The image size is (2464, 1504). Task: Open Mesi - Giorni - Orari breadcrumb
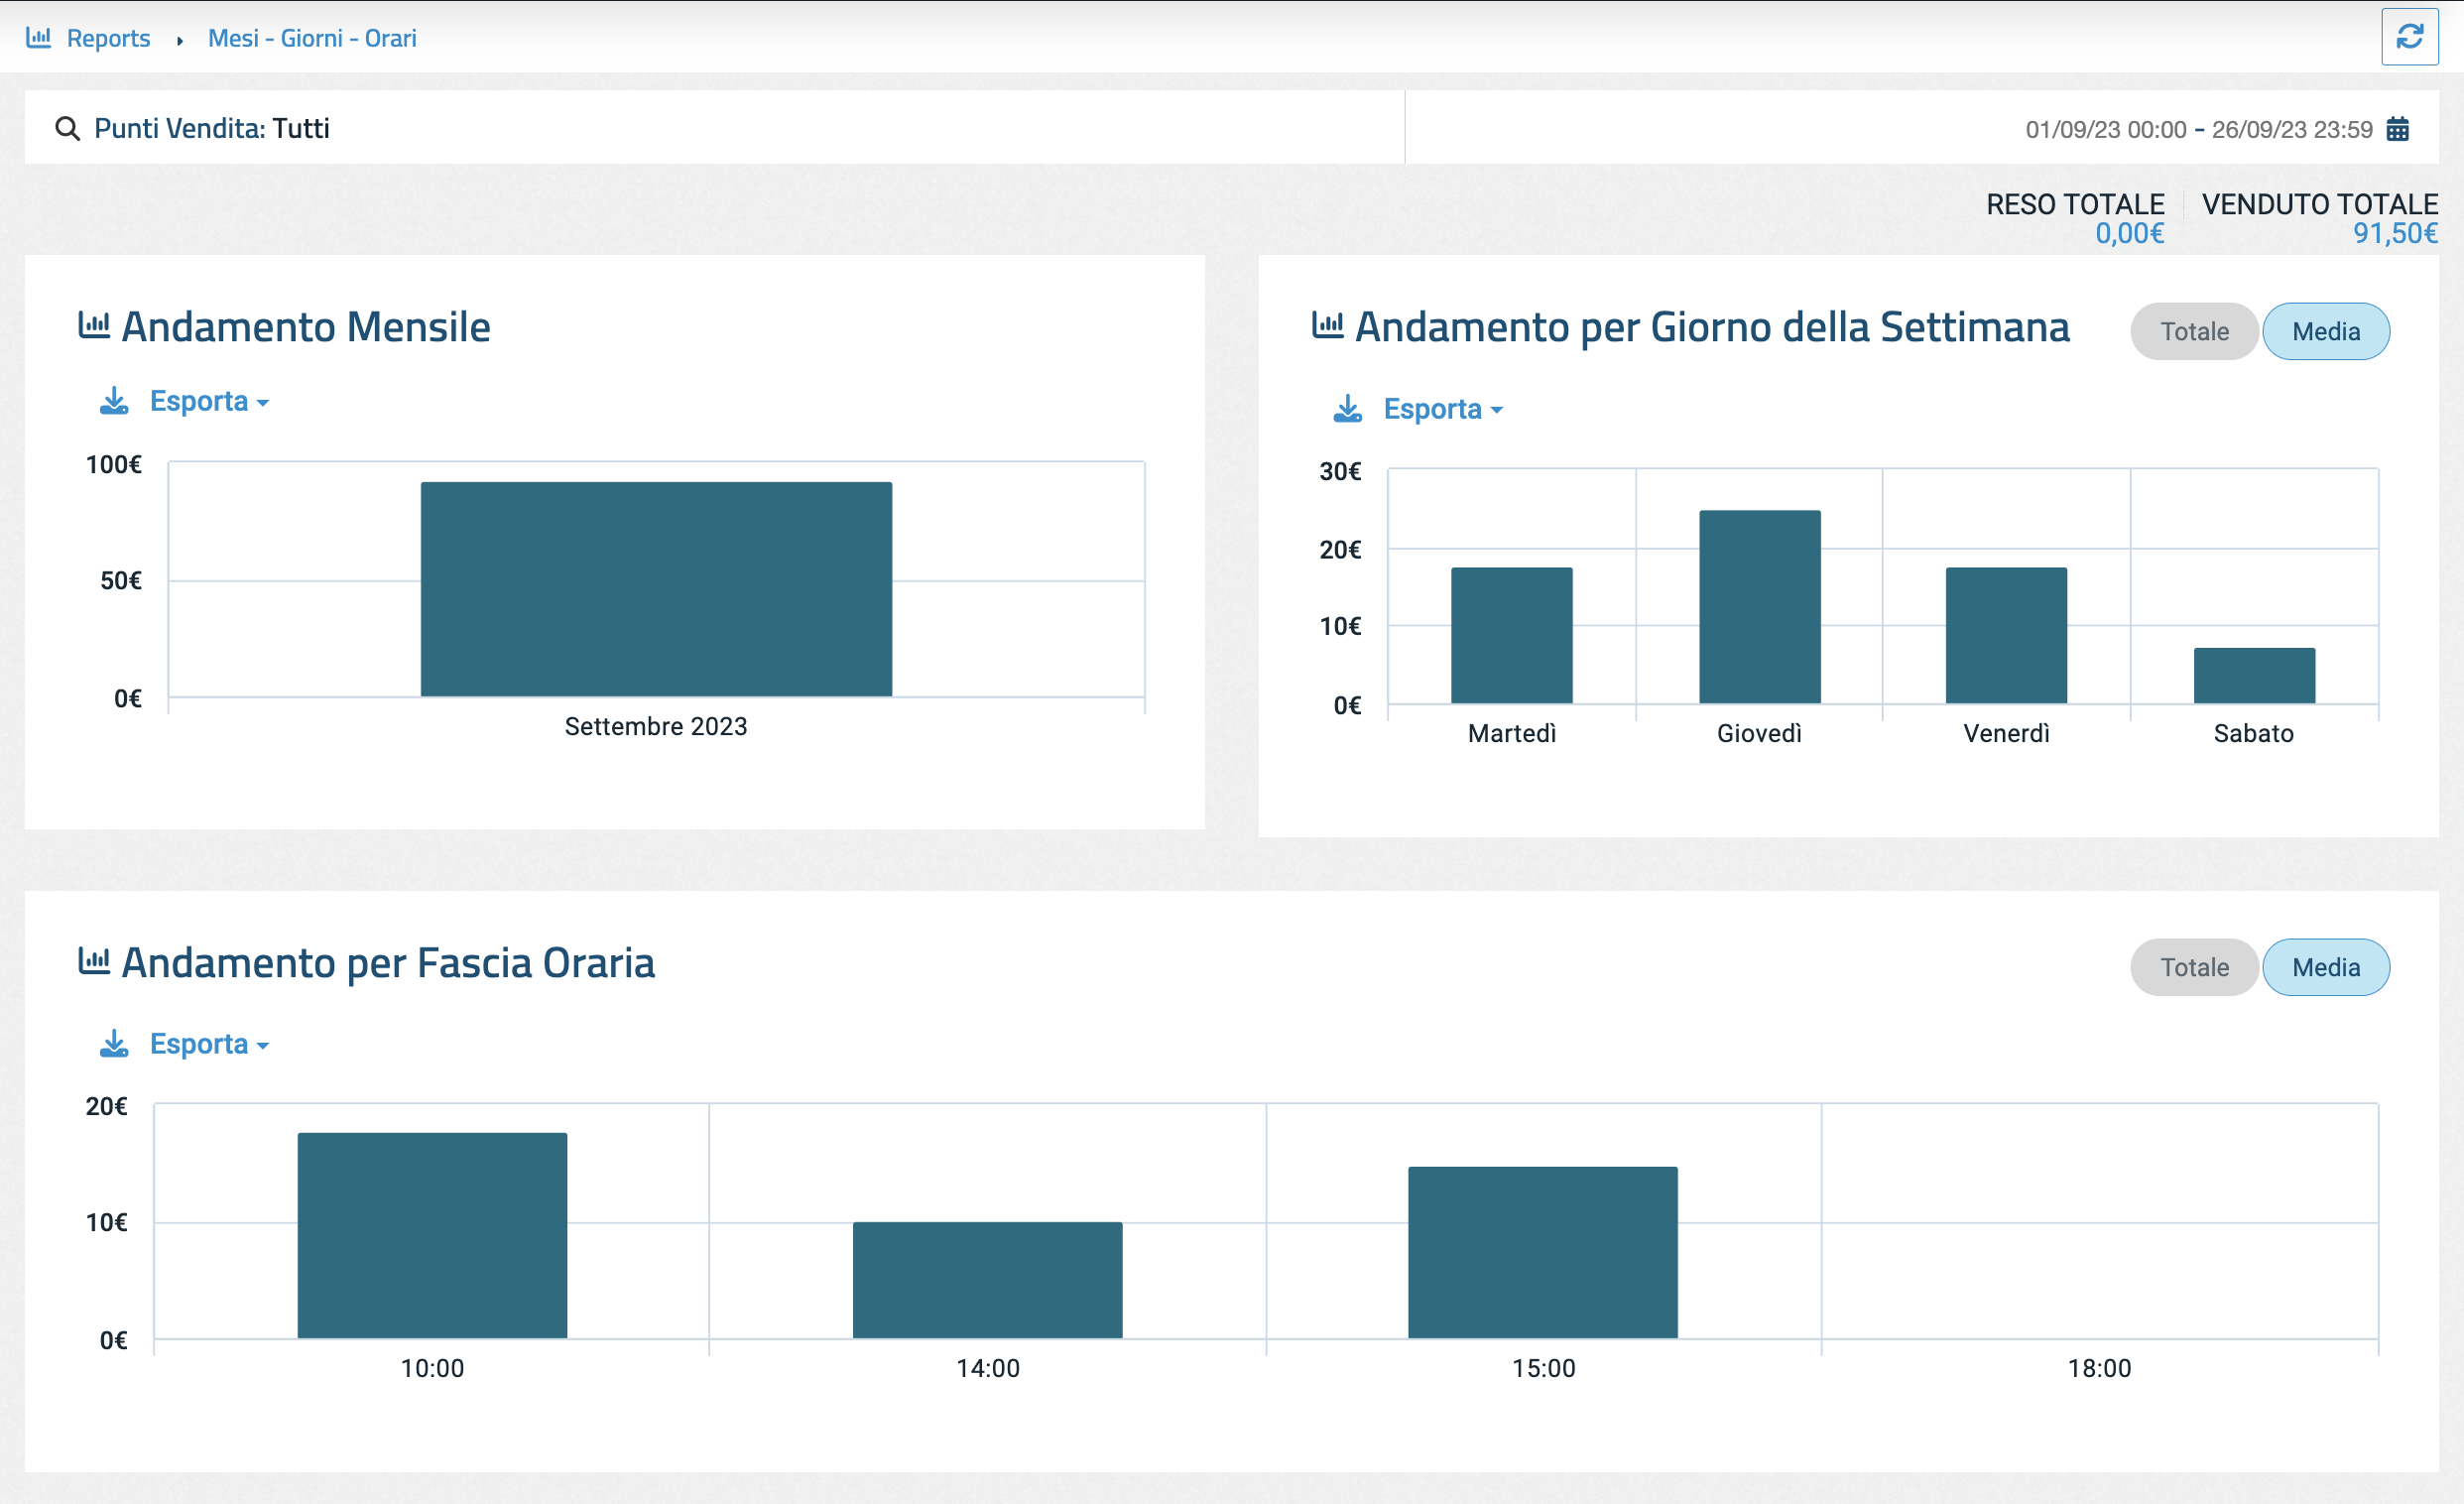[312, 38]
